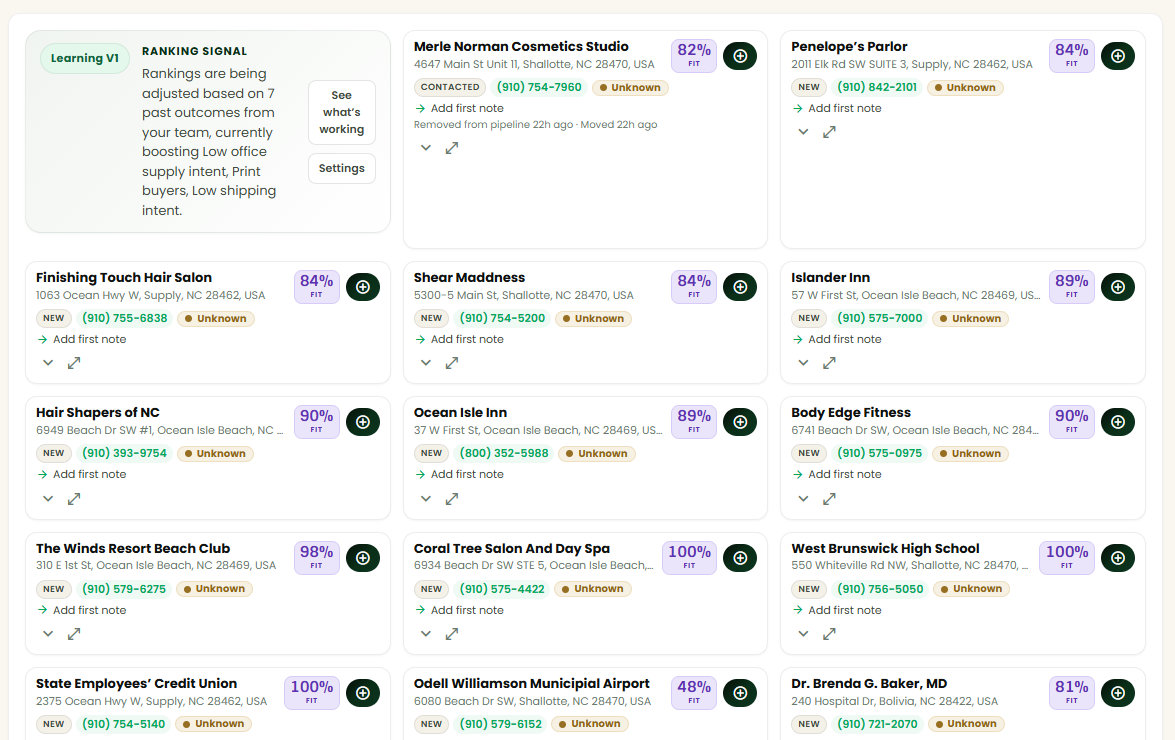
Task: Click the See what's working button
Action: click(x=342, y=112)
